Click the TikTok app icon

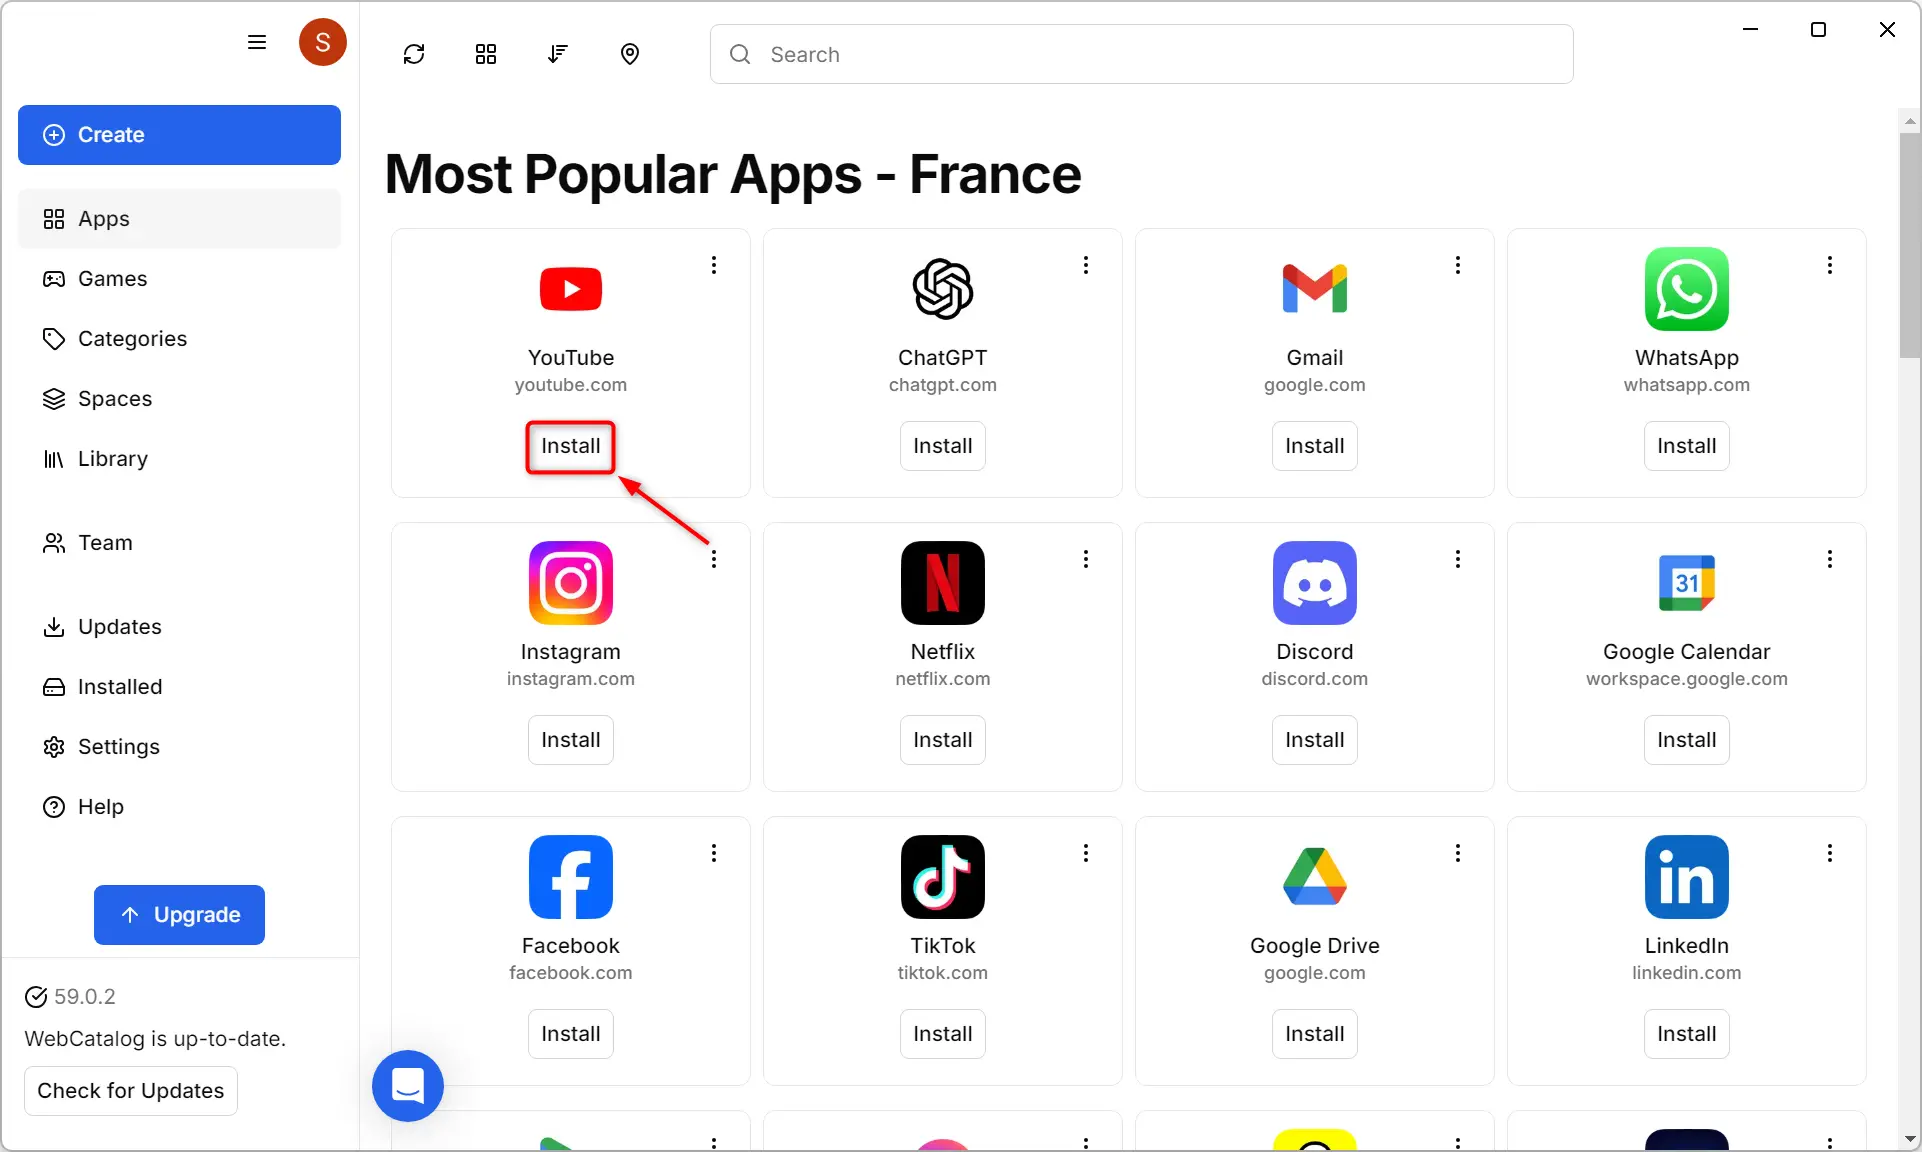pos(943,878)
